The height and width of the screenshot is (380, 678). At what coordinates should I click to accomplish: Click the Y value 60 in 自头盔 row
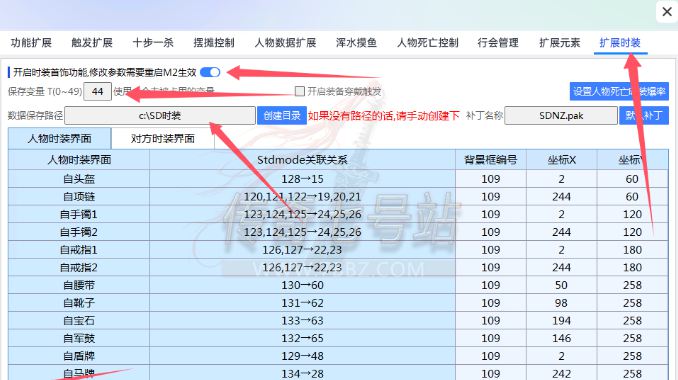pos(633,179)
